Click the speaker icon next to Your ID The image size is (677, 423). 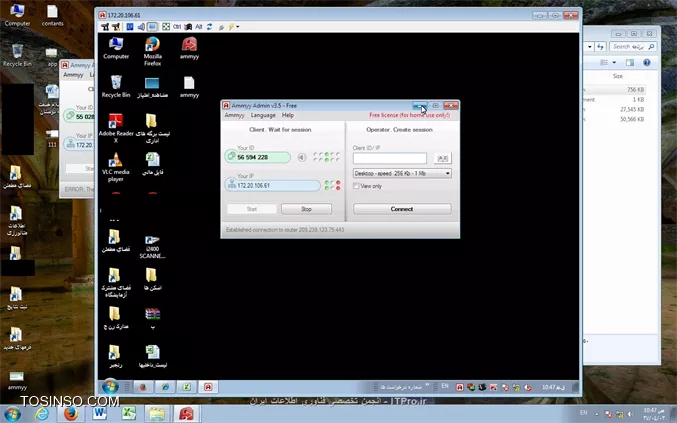(x=302, y=157)
